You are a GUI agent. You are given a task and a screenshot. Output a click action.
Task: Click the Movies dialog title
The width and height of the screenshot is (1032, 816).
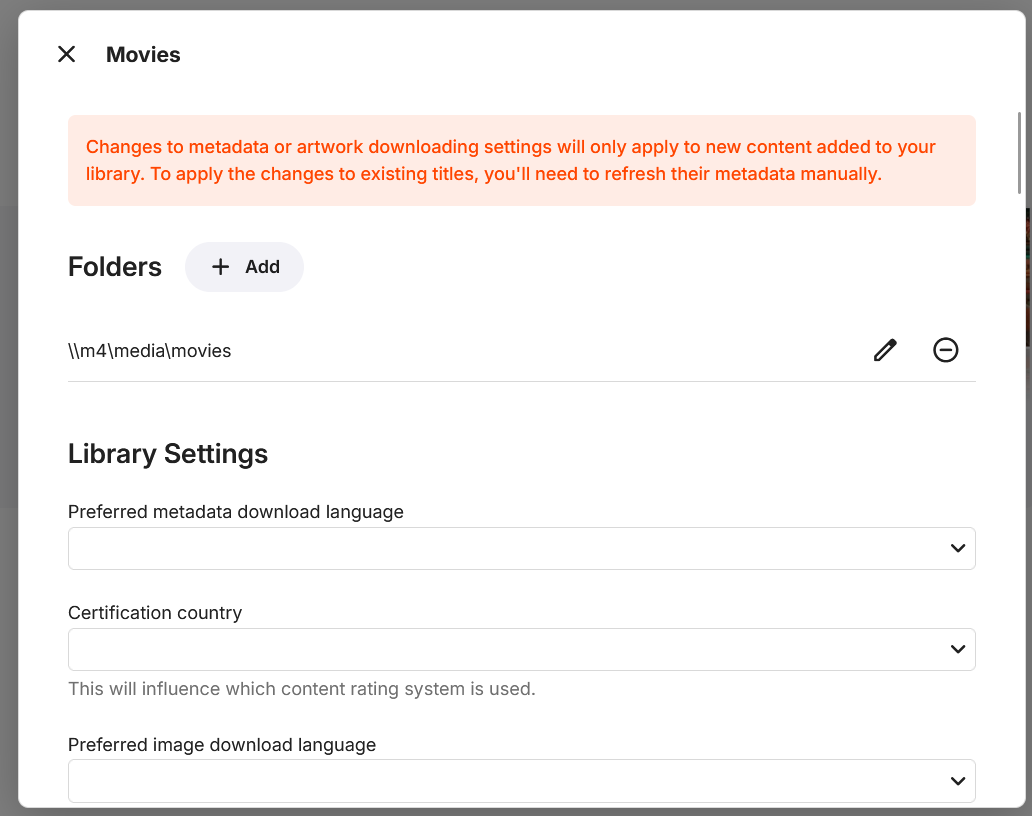click(x=143, y=55)
